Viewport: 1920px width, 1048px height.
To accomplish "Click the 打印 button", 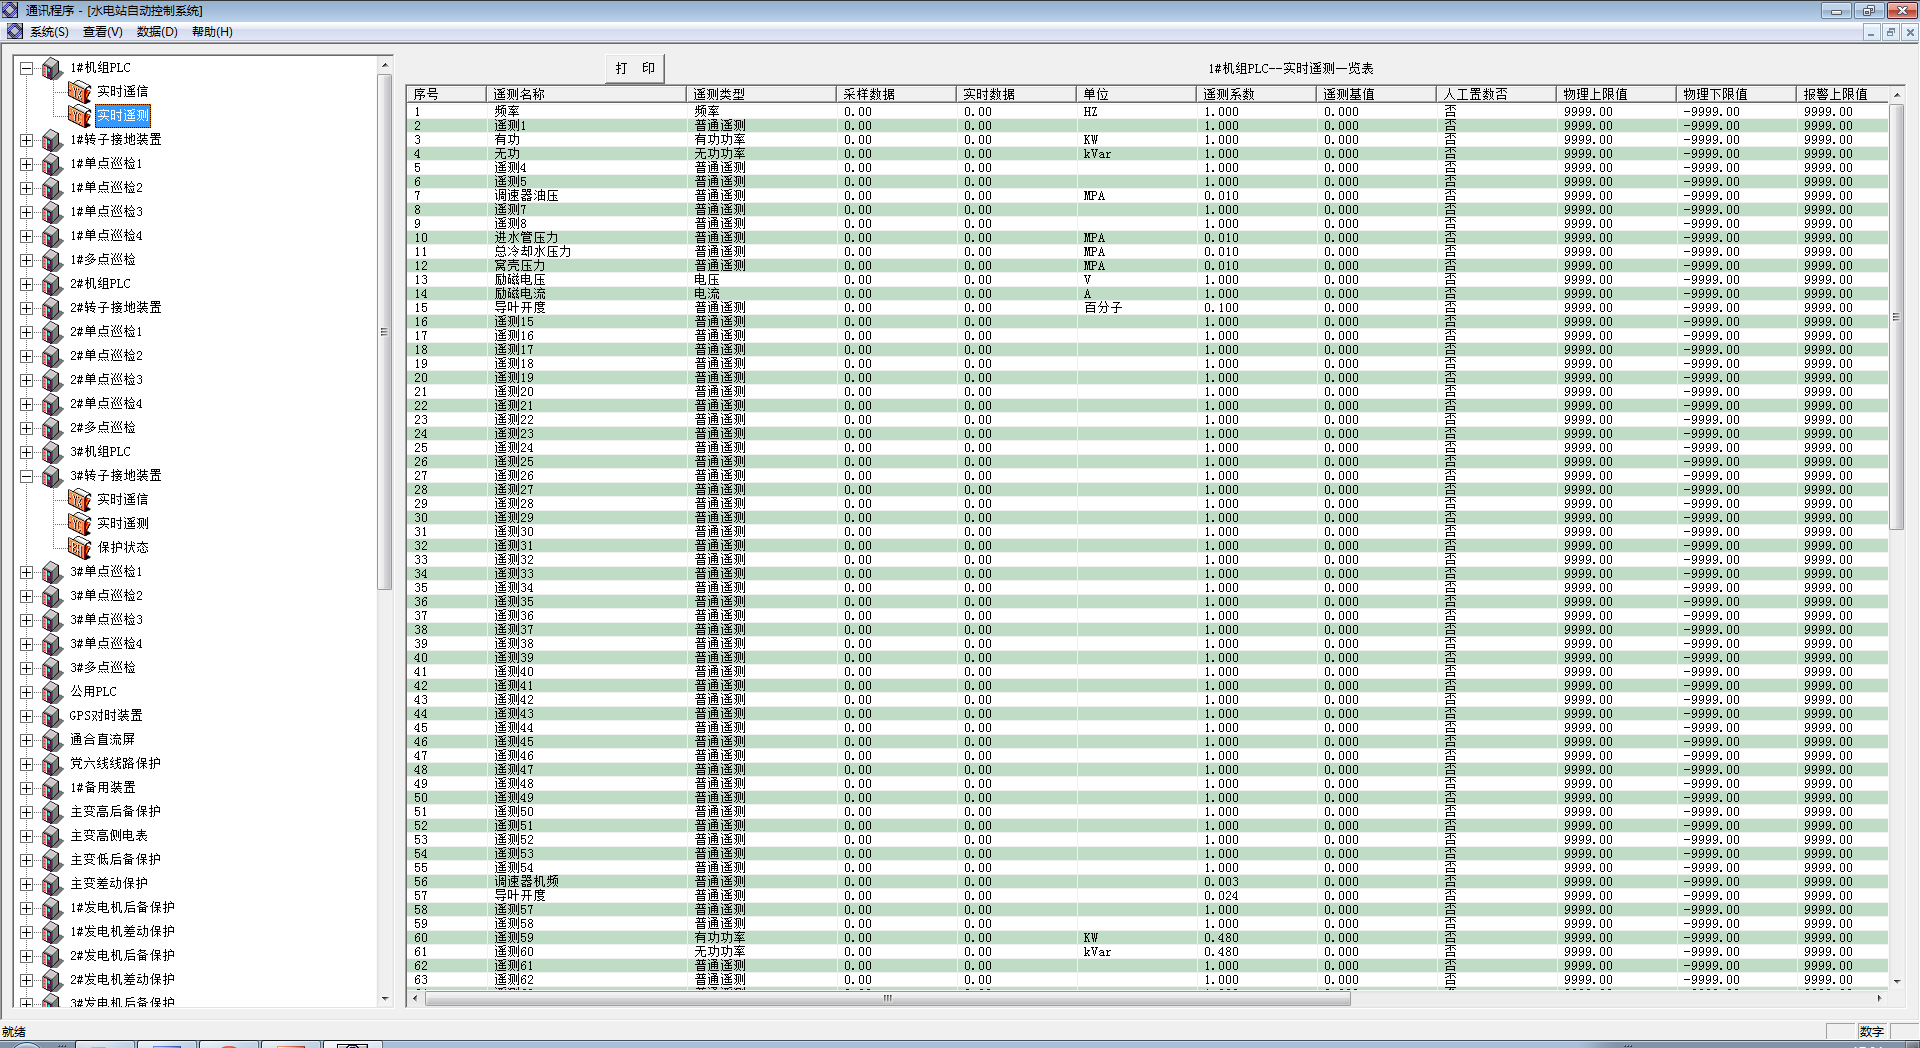I will [635, 68].
